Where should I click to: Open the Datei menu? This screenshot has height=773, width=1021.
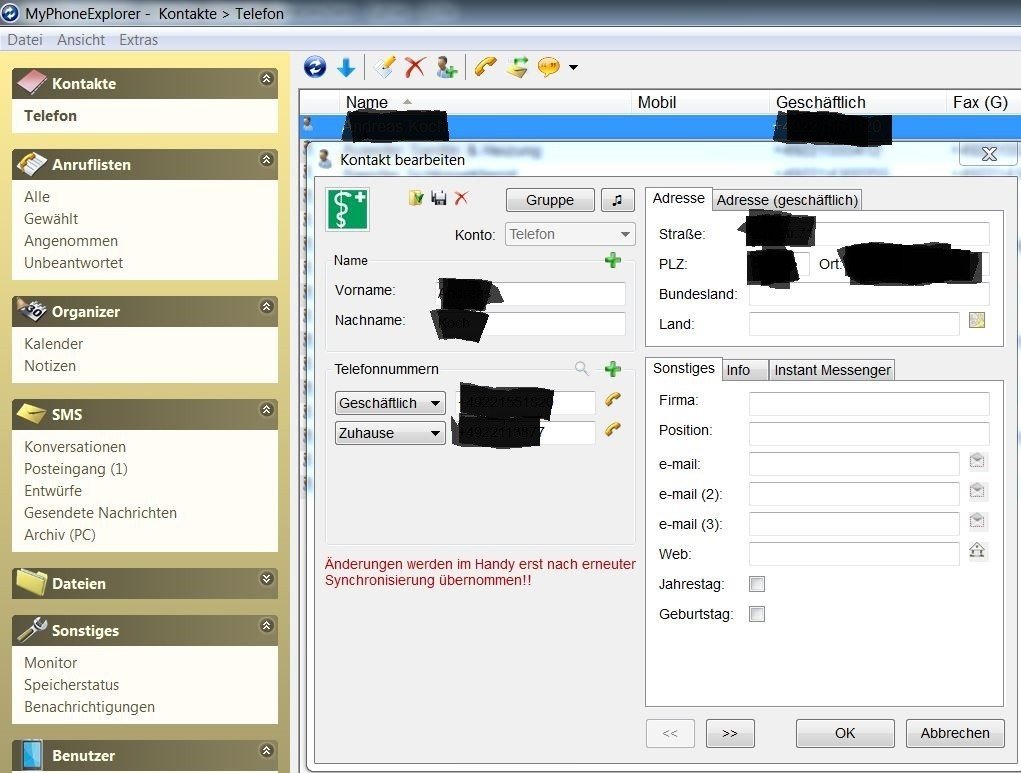(x=25, y=40)
